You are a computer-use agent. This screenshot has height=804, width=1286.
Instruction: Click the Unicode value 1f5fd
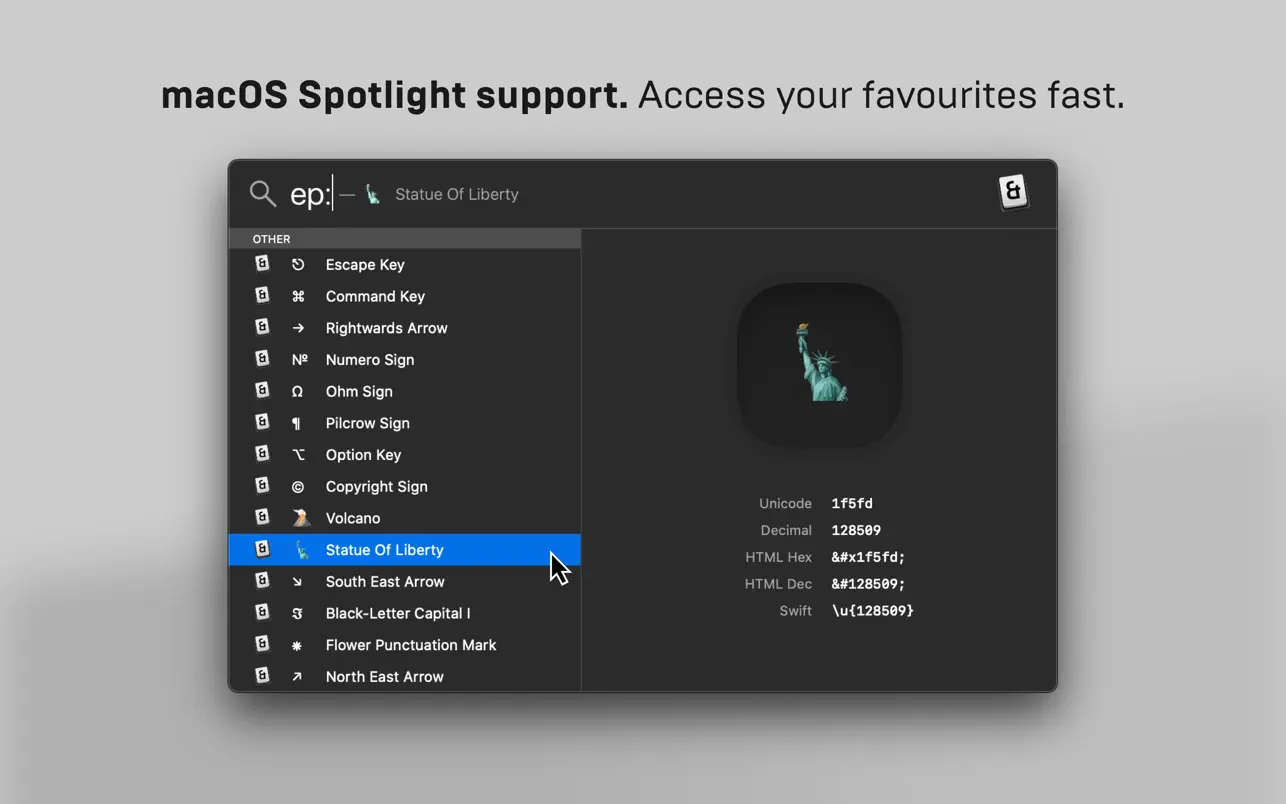852,504
